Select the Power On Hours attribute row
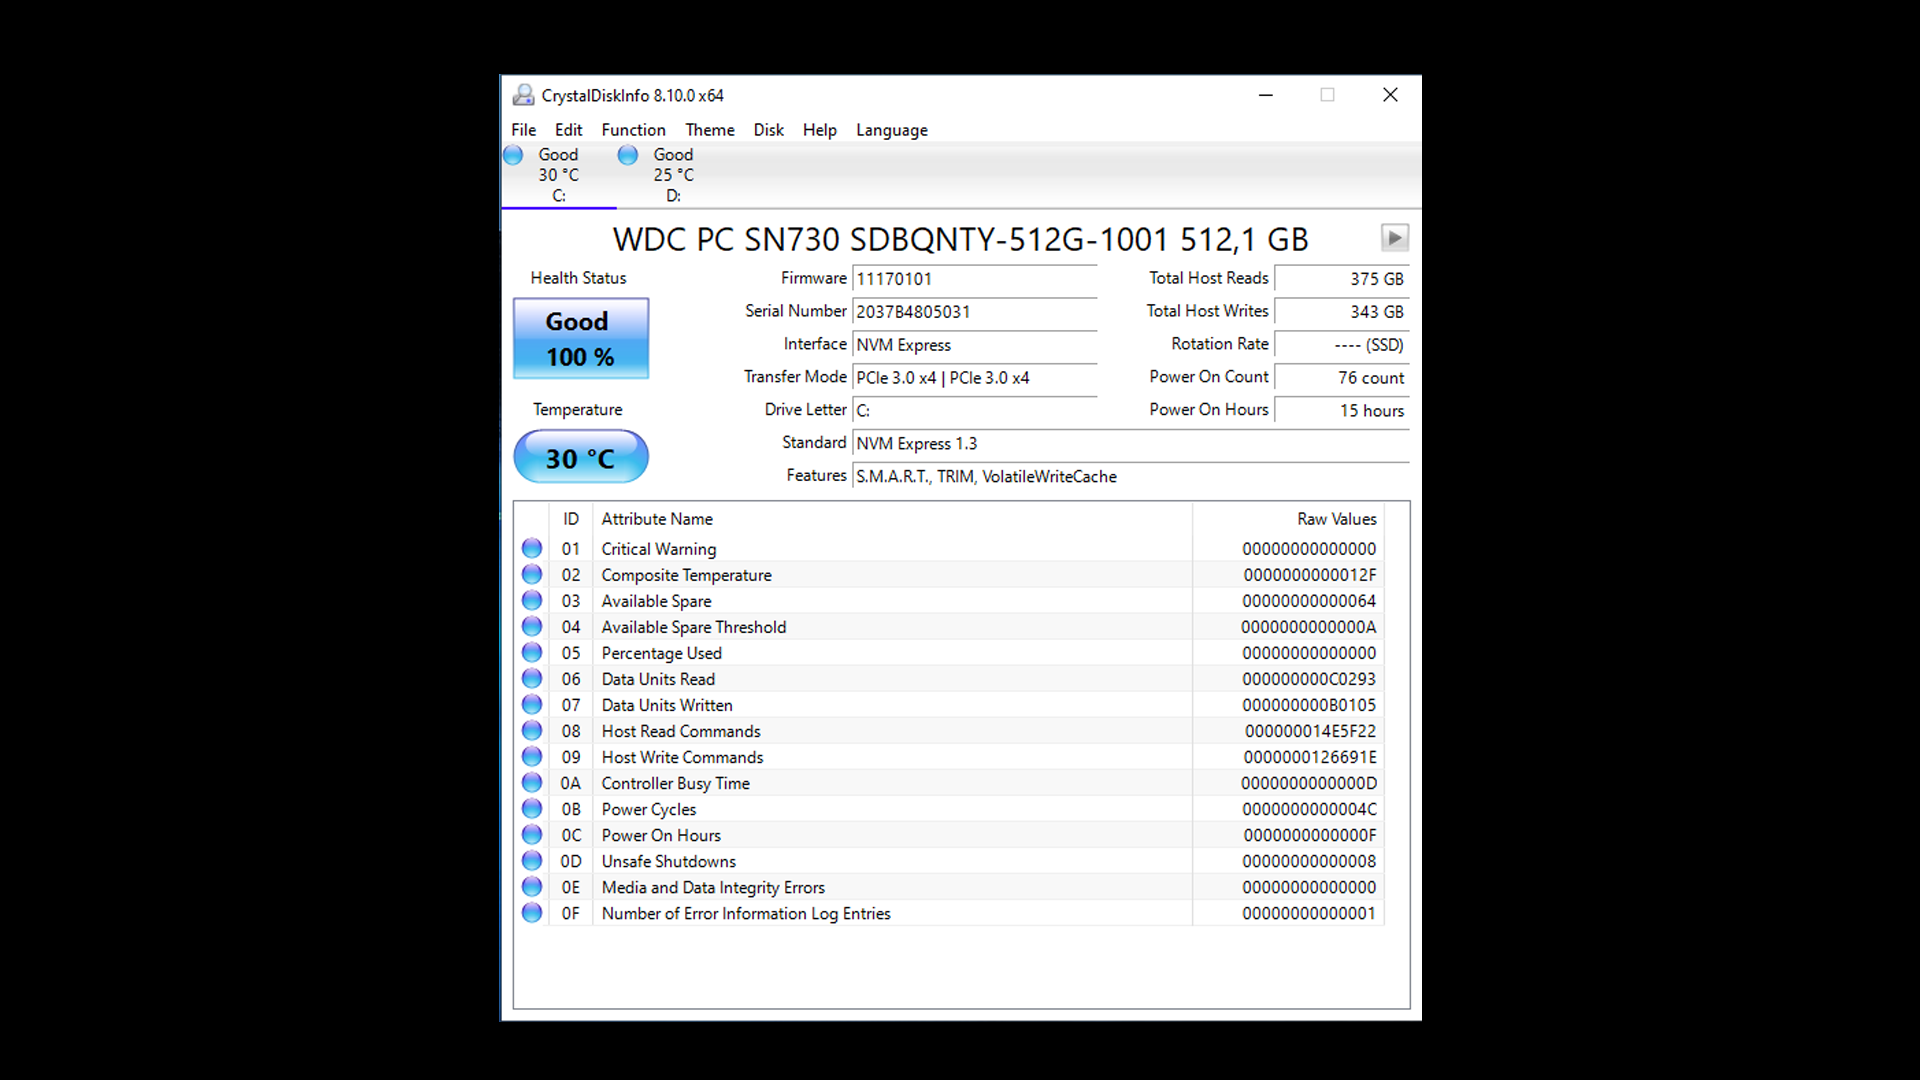 [661, 835]
